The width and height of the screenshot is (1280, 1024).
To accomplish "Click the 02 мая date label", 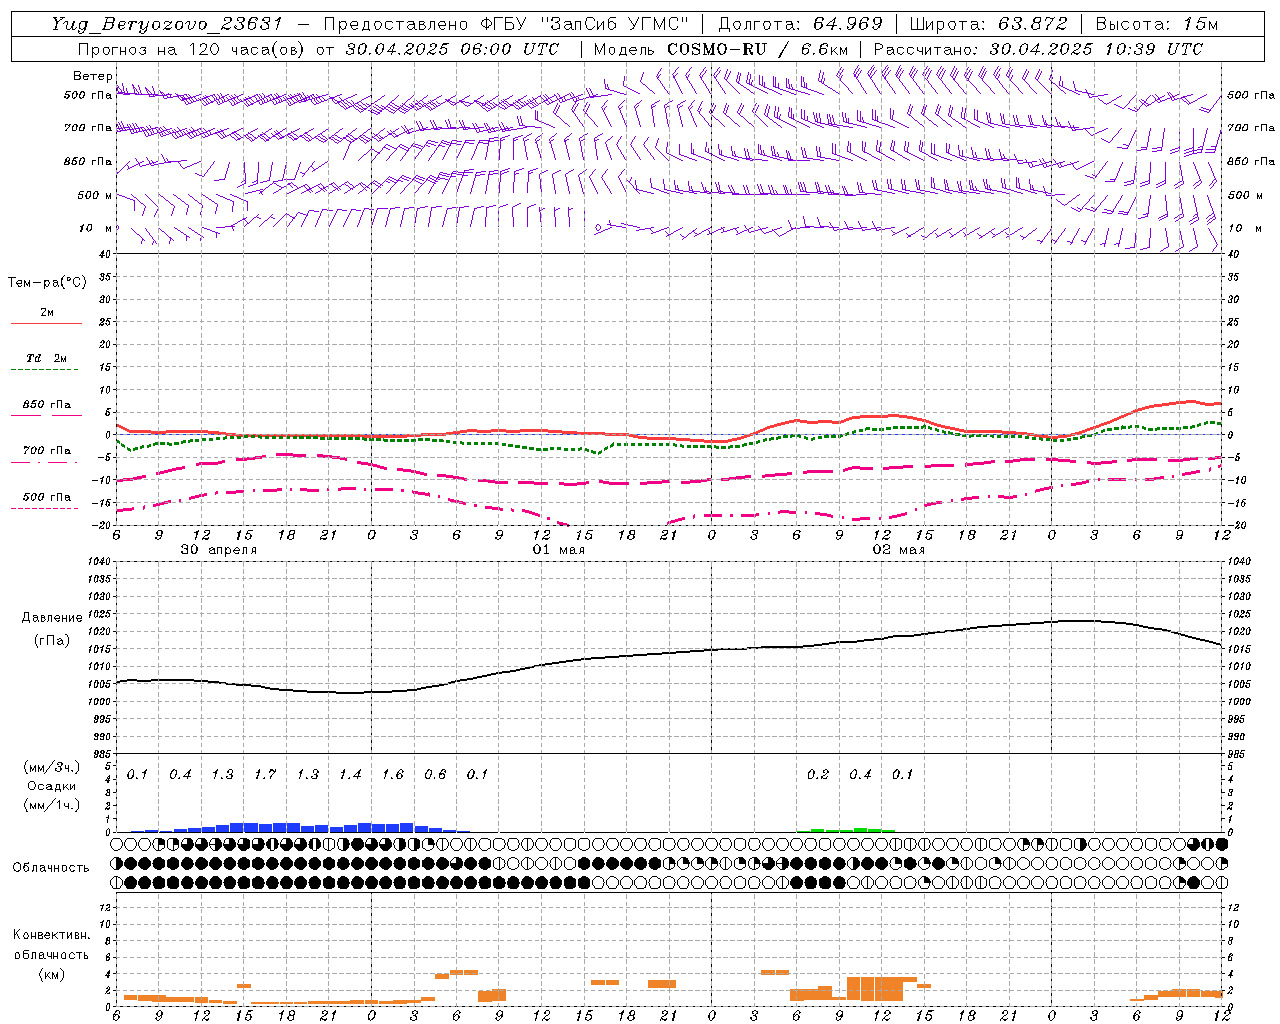I will click(899, 550).
